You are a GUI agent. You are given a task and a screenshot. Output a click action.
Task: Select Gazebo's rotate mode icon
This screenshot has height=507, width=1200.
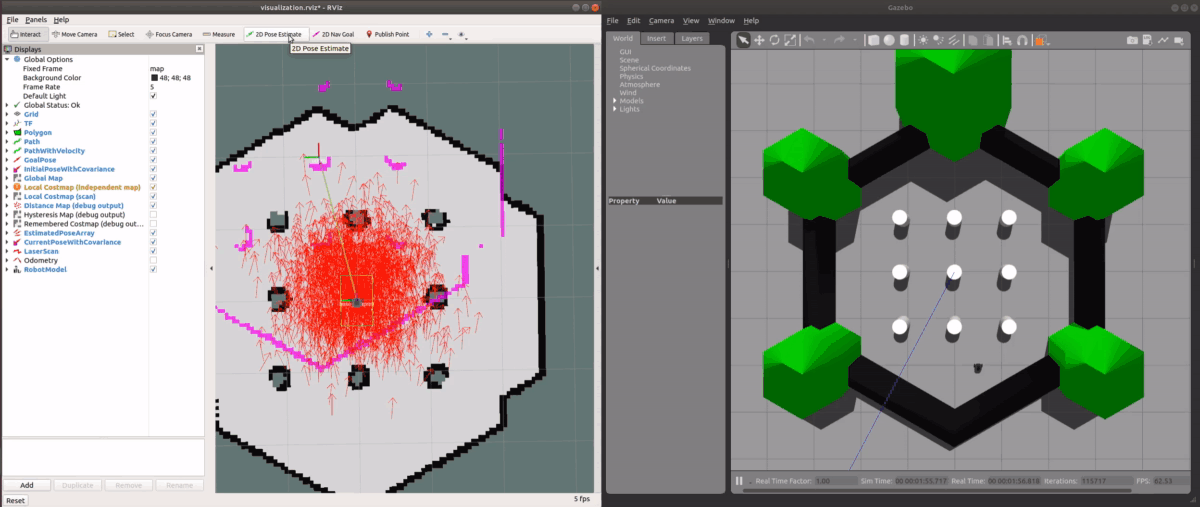point(774,40)
